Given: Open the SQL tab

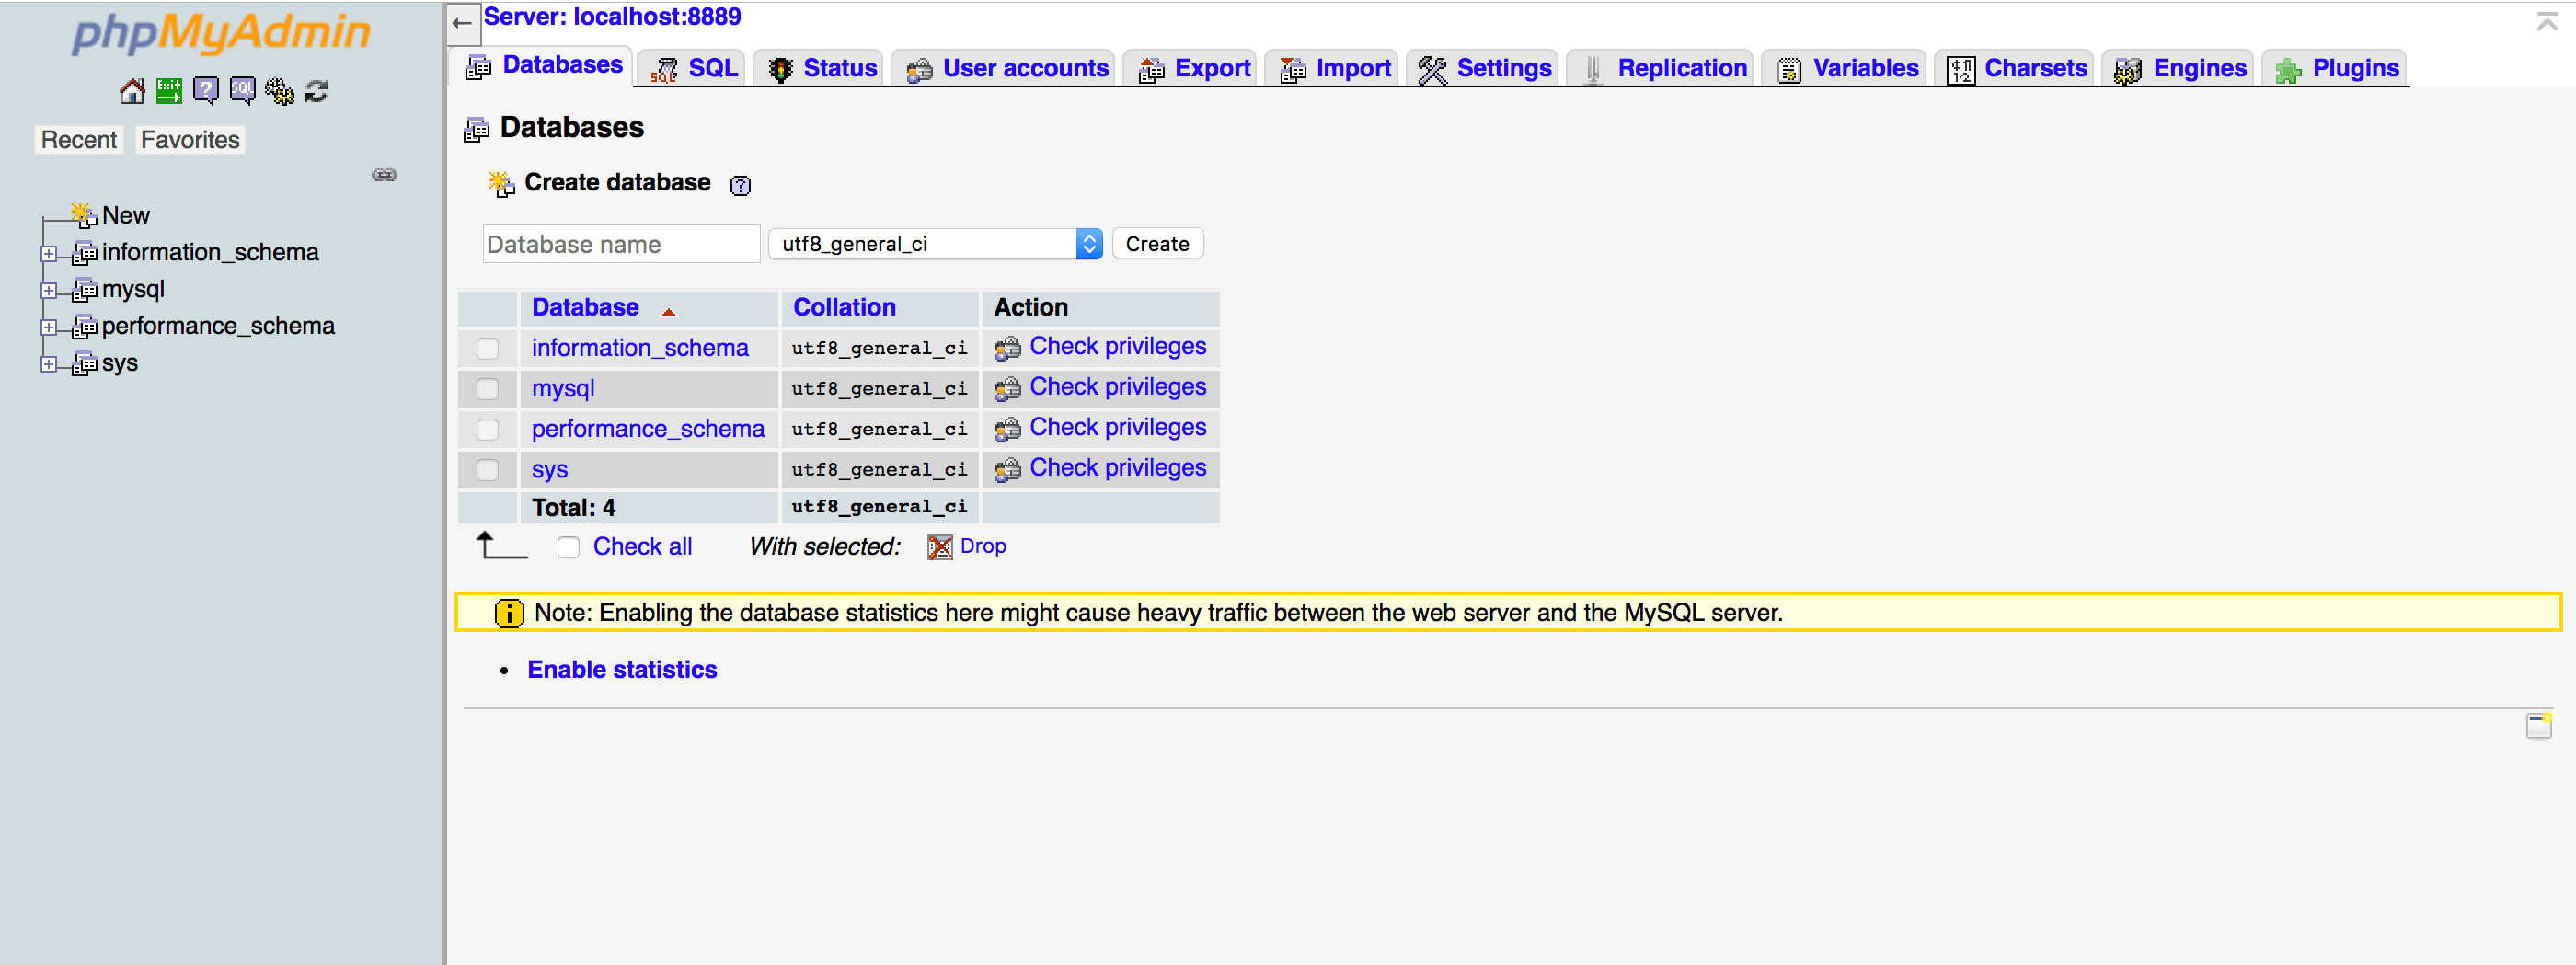Looking at the screenshot, I should 693,68.
